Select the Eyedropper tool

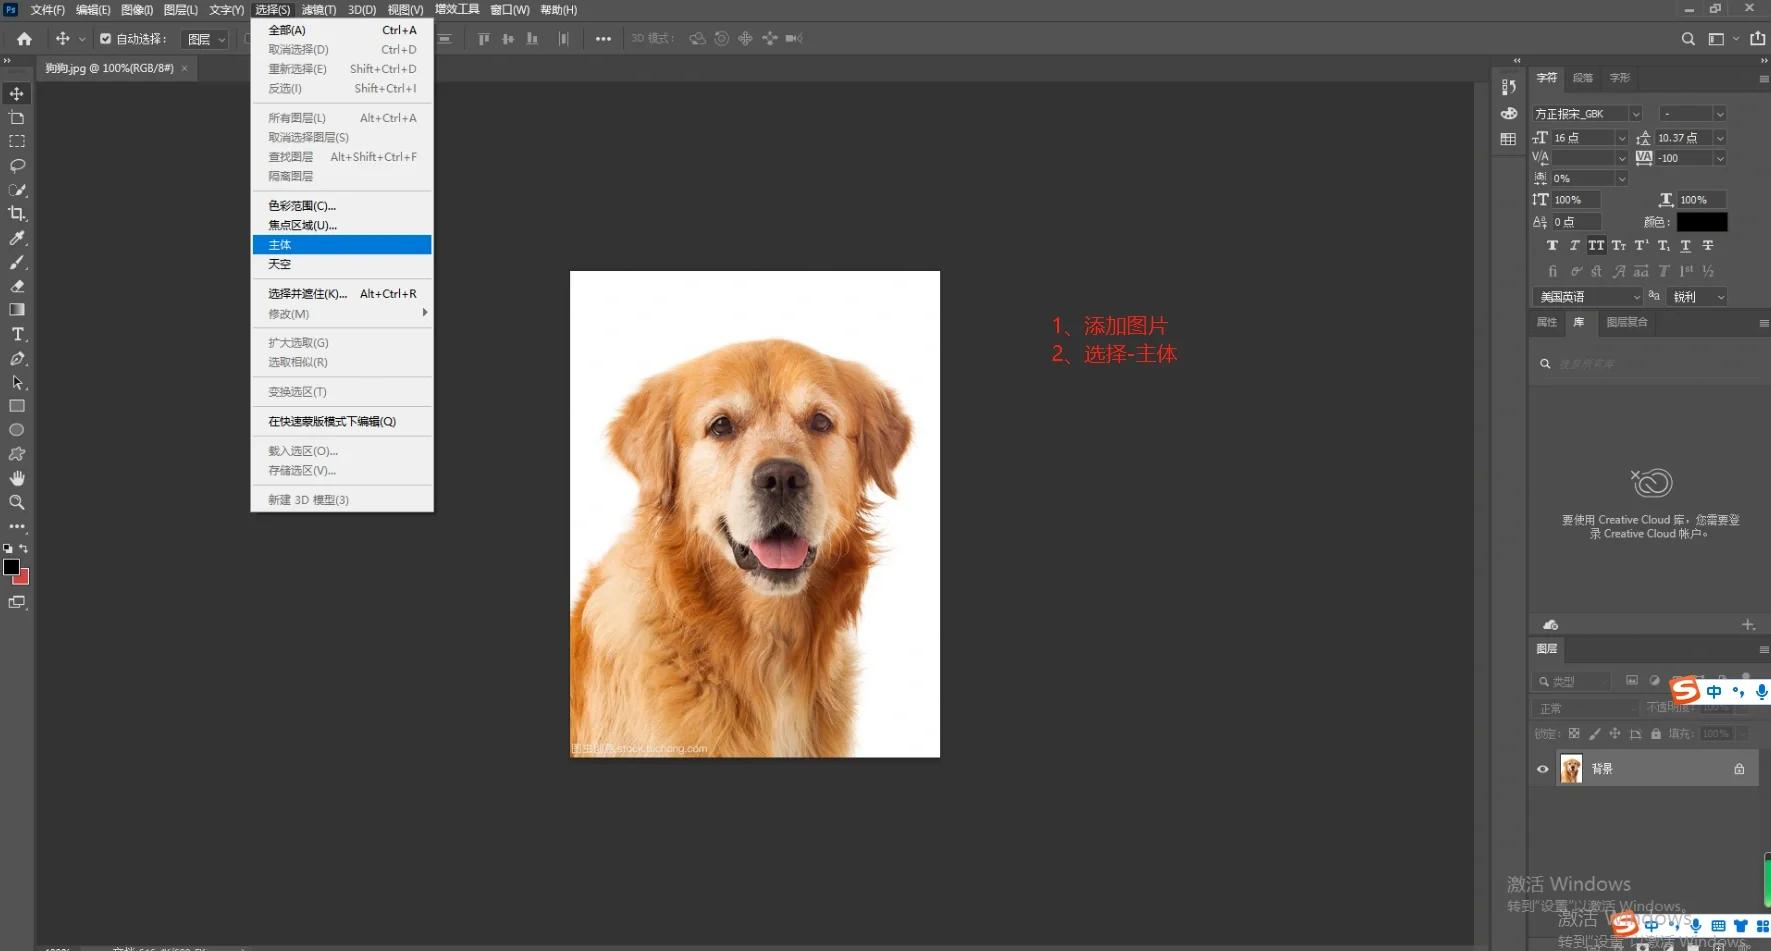(x=17, y=238)
